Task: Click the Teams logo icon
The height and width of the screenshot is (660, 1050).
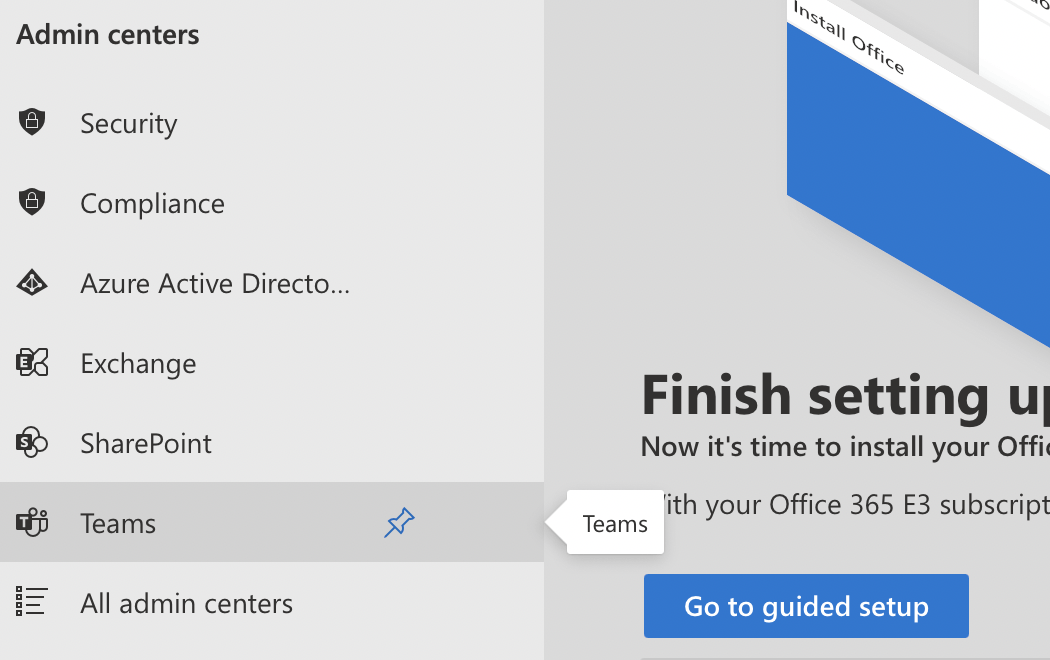Action: [32, 523]
